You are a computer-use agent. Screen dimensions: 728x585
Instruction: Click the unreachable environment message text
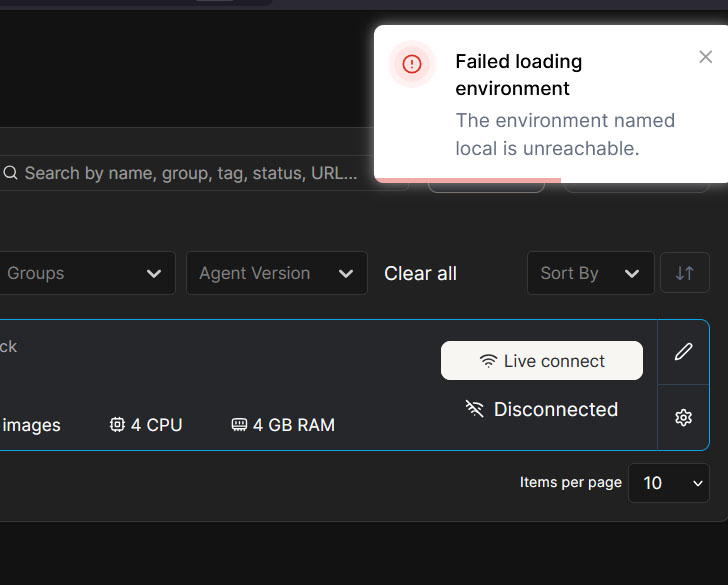pyautogui.click(x=565, y=134)
